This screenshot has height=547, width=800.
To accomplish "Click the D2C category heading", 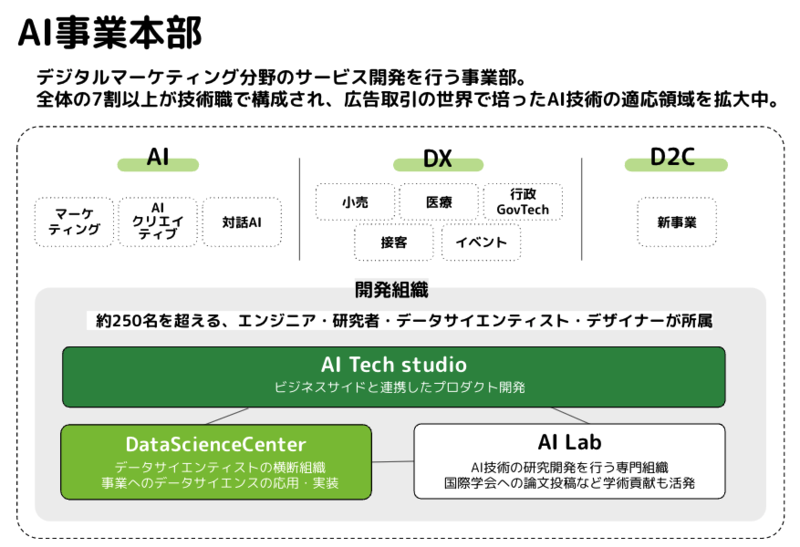I will pyautogui.click(x=672, y=157).
